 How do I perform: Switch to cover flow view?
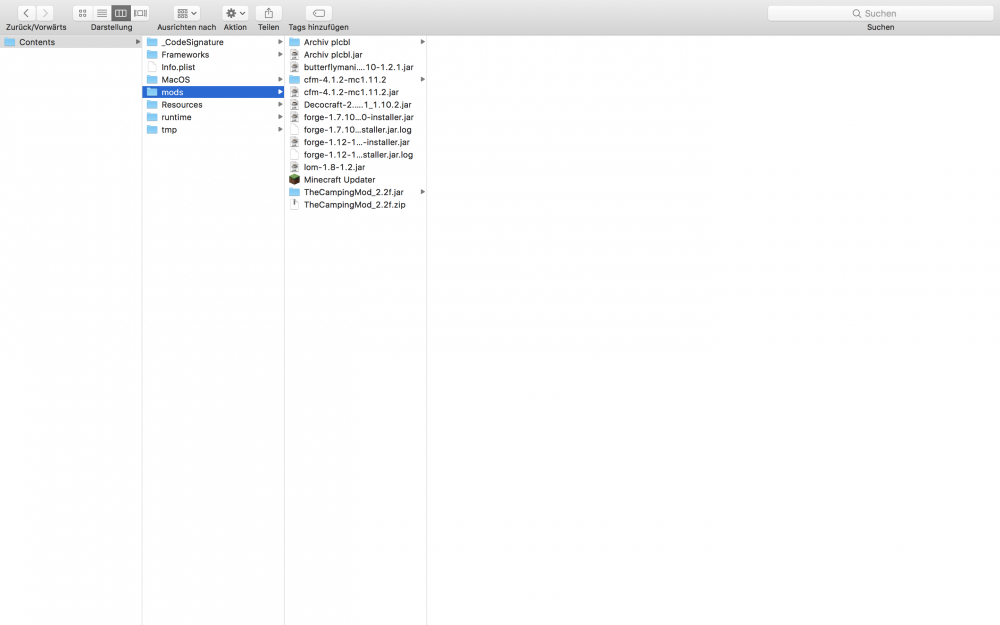(x=140, y=13)
